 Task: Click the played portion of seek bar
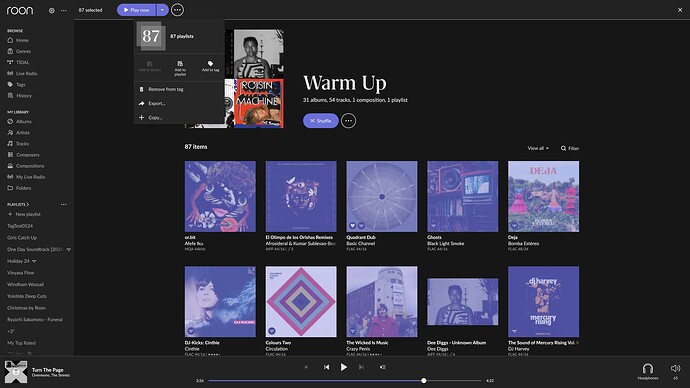(x=315, y=381)
